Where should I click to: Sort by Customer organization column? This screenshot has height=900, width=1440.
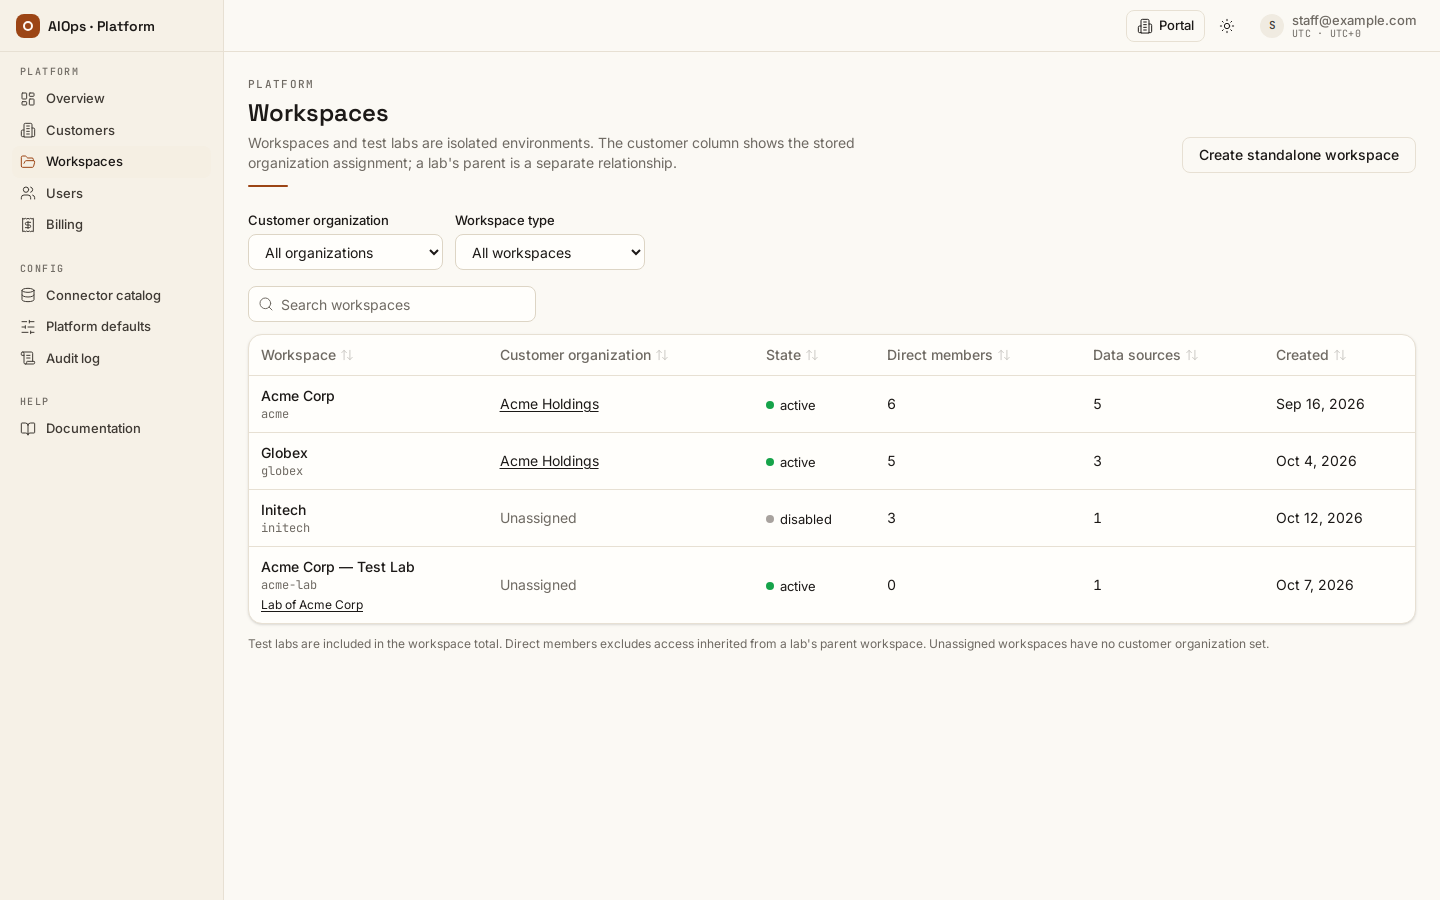pyautogui.click(x=584, y=355)
